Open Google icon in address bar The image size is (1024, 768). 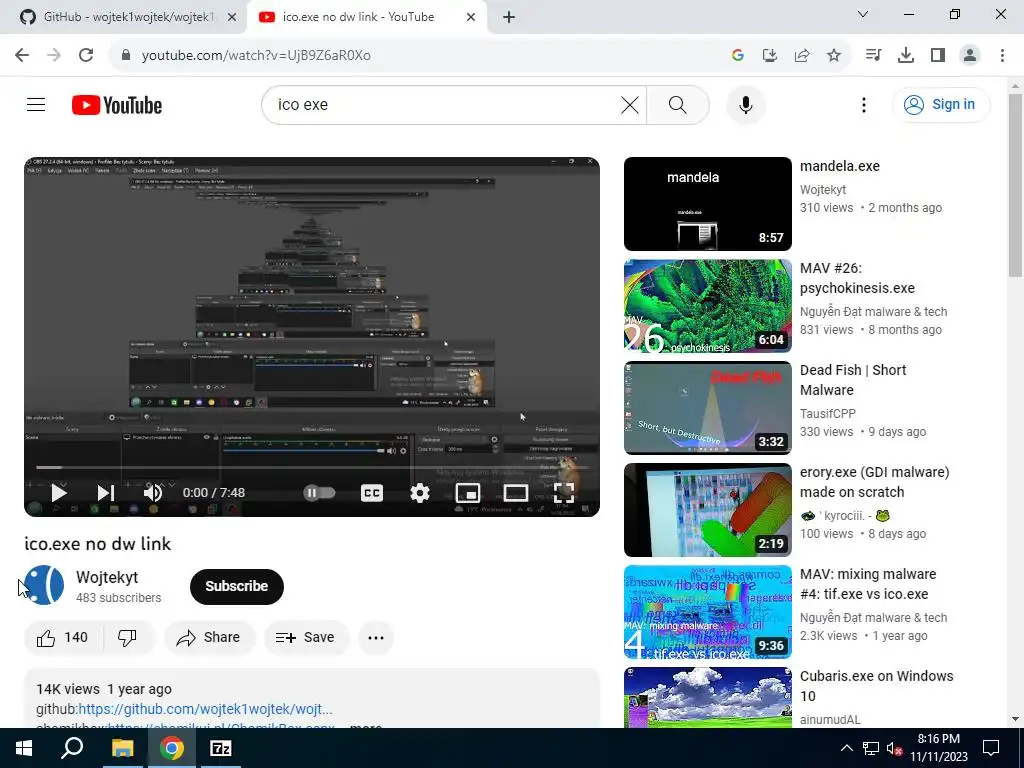click(x=738, y=55)
